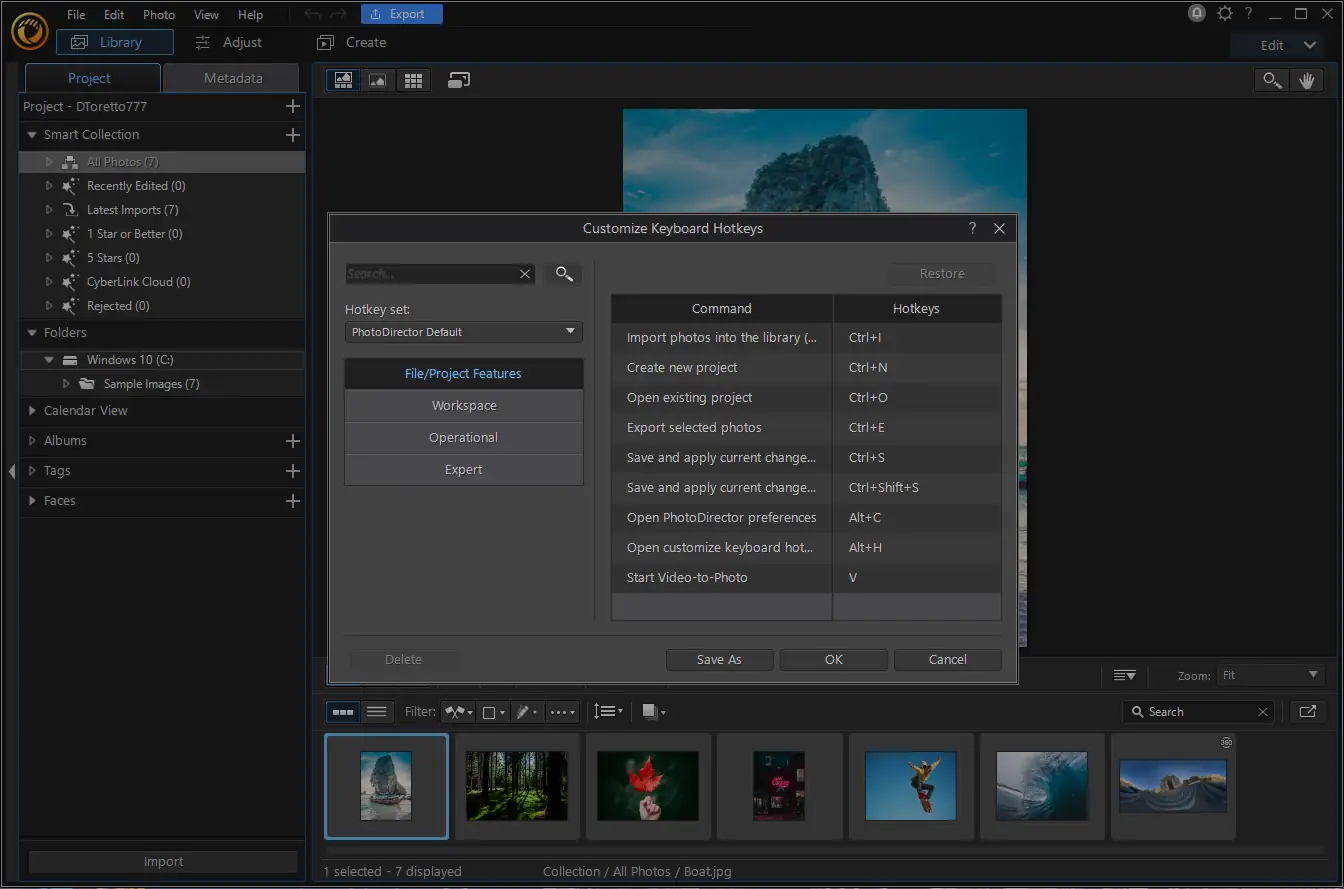Screen dimensions: 1344x889
Task: Select the red maple leaf thumbnail
Action: tap(648, 786)
